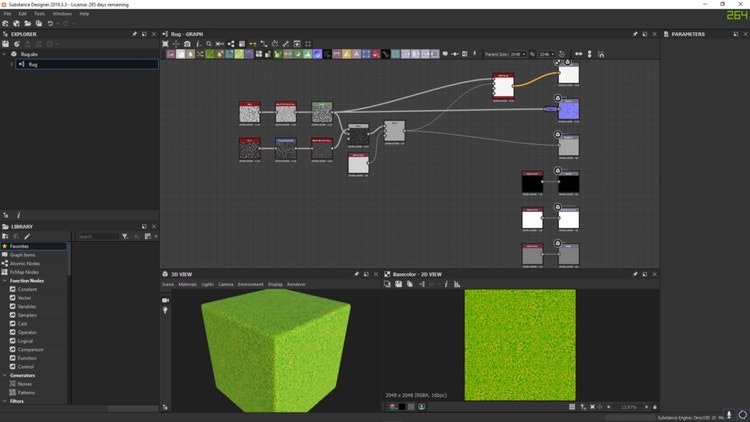The width and height of the screenshot is (750, 422).
Task: Click the histogram icon in 2D View toolbar
Action: pos(458,284)
